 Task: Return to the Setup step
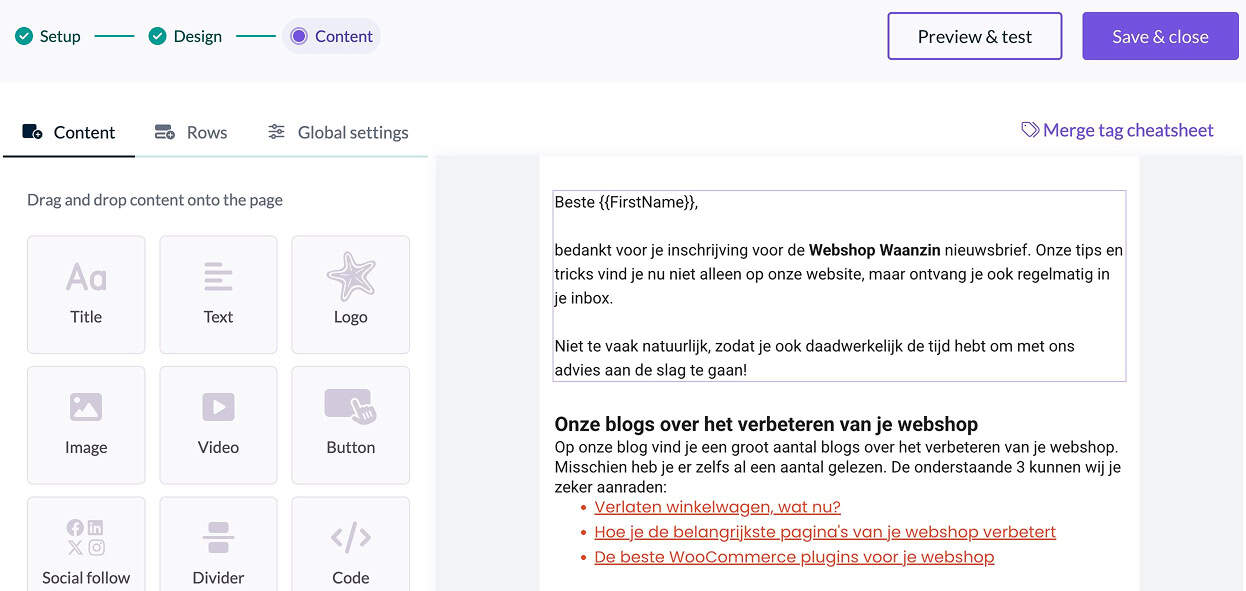47,35
